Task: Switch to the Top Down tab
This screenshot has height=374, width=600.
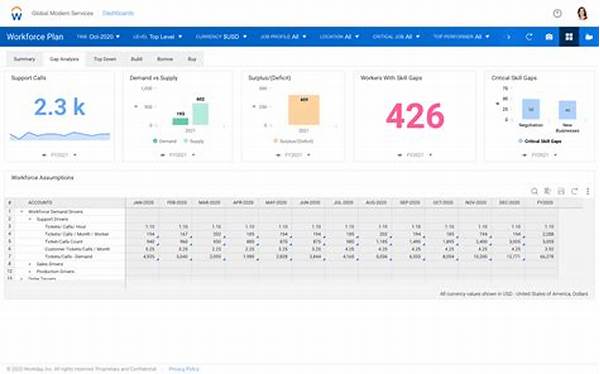Action: [105, 59]
